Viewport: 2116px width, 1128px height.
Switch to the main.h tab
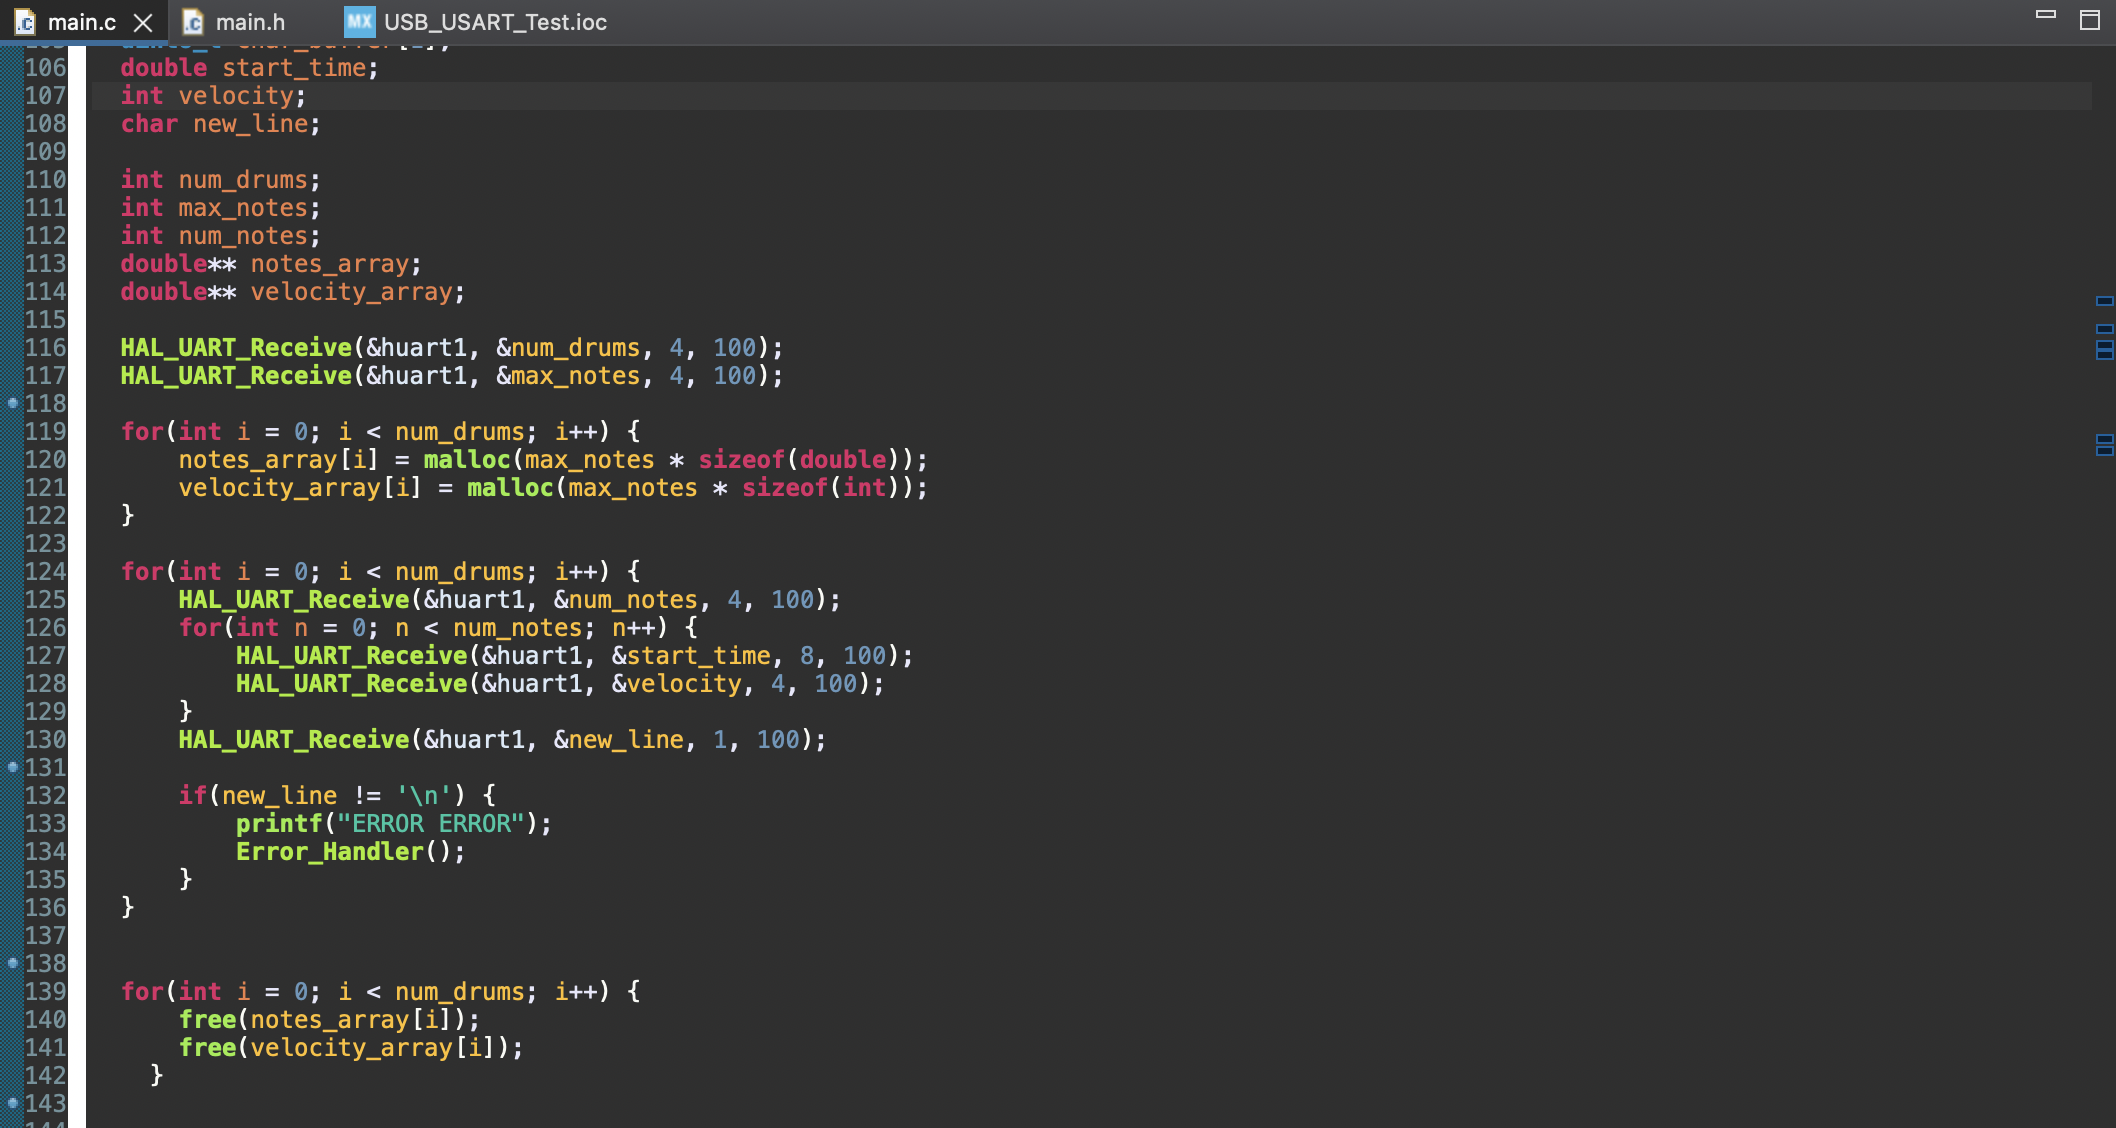pos(250,22)
